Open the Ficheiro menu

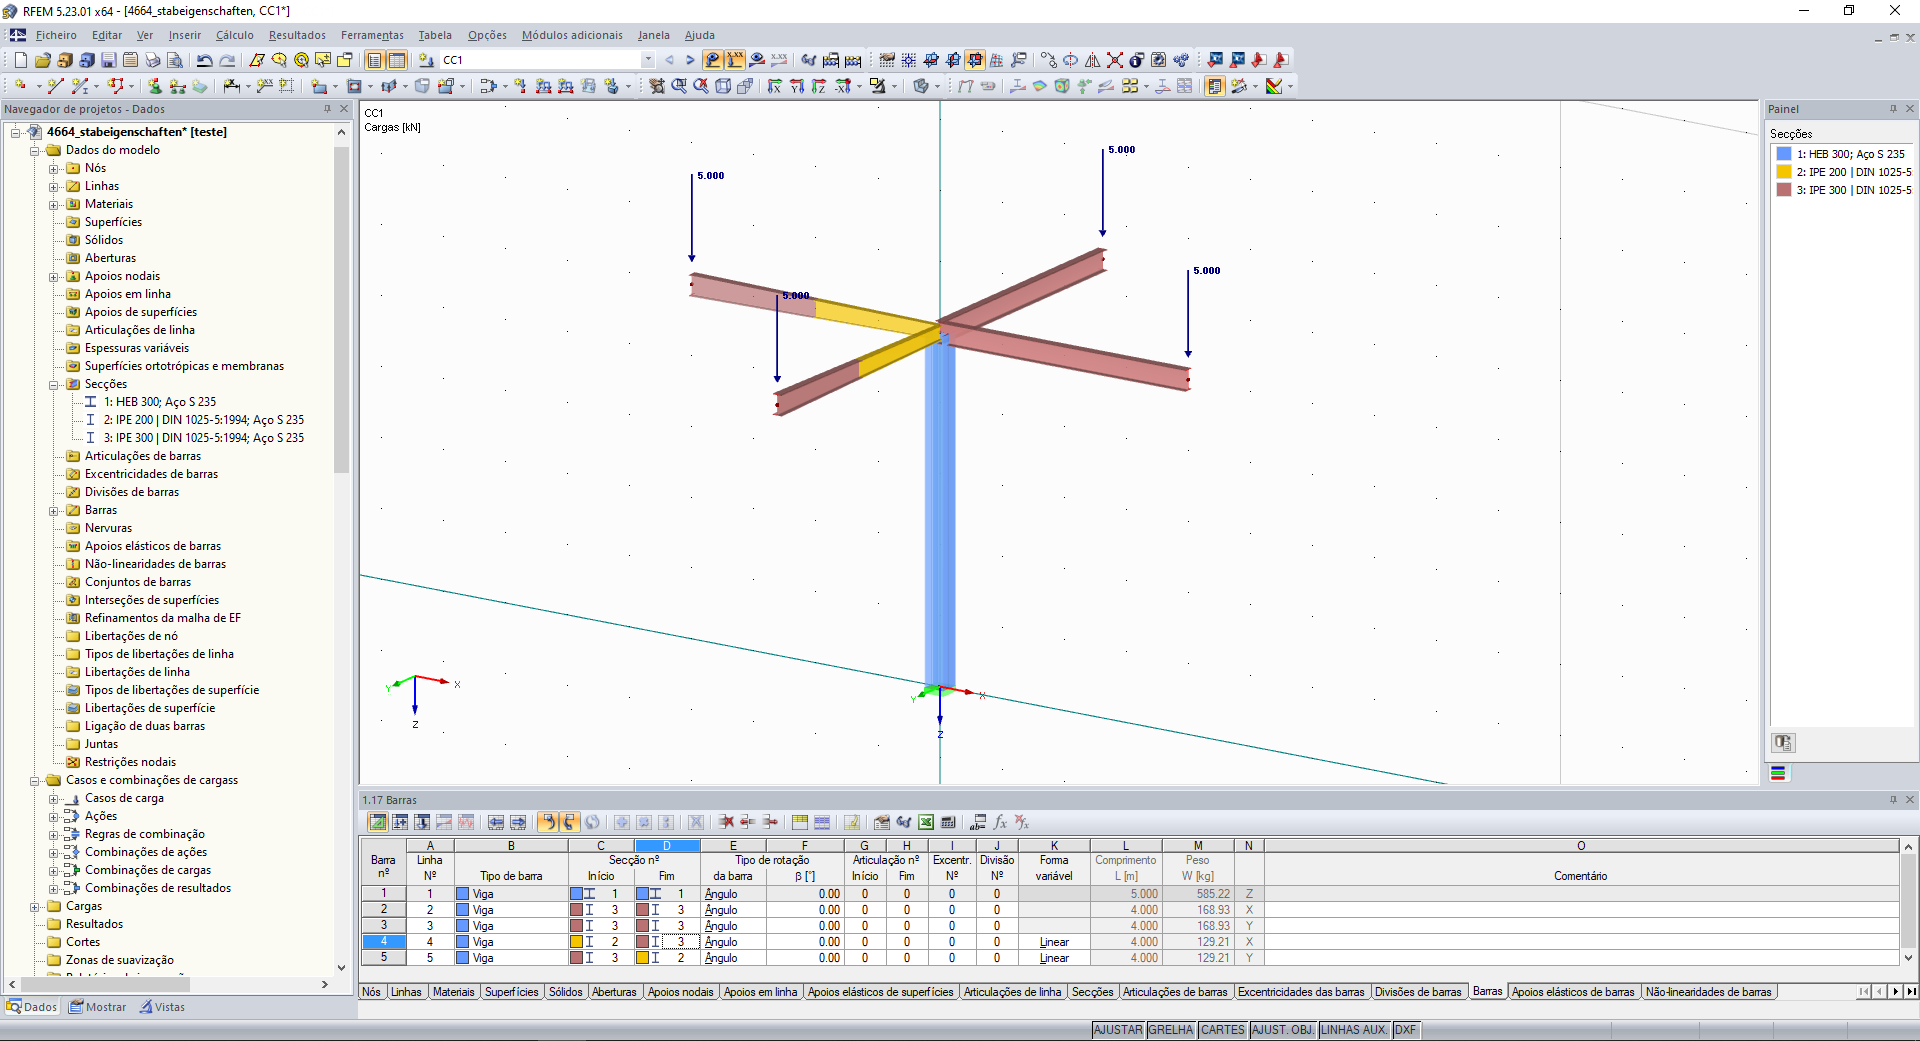[56, 35]
